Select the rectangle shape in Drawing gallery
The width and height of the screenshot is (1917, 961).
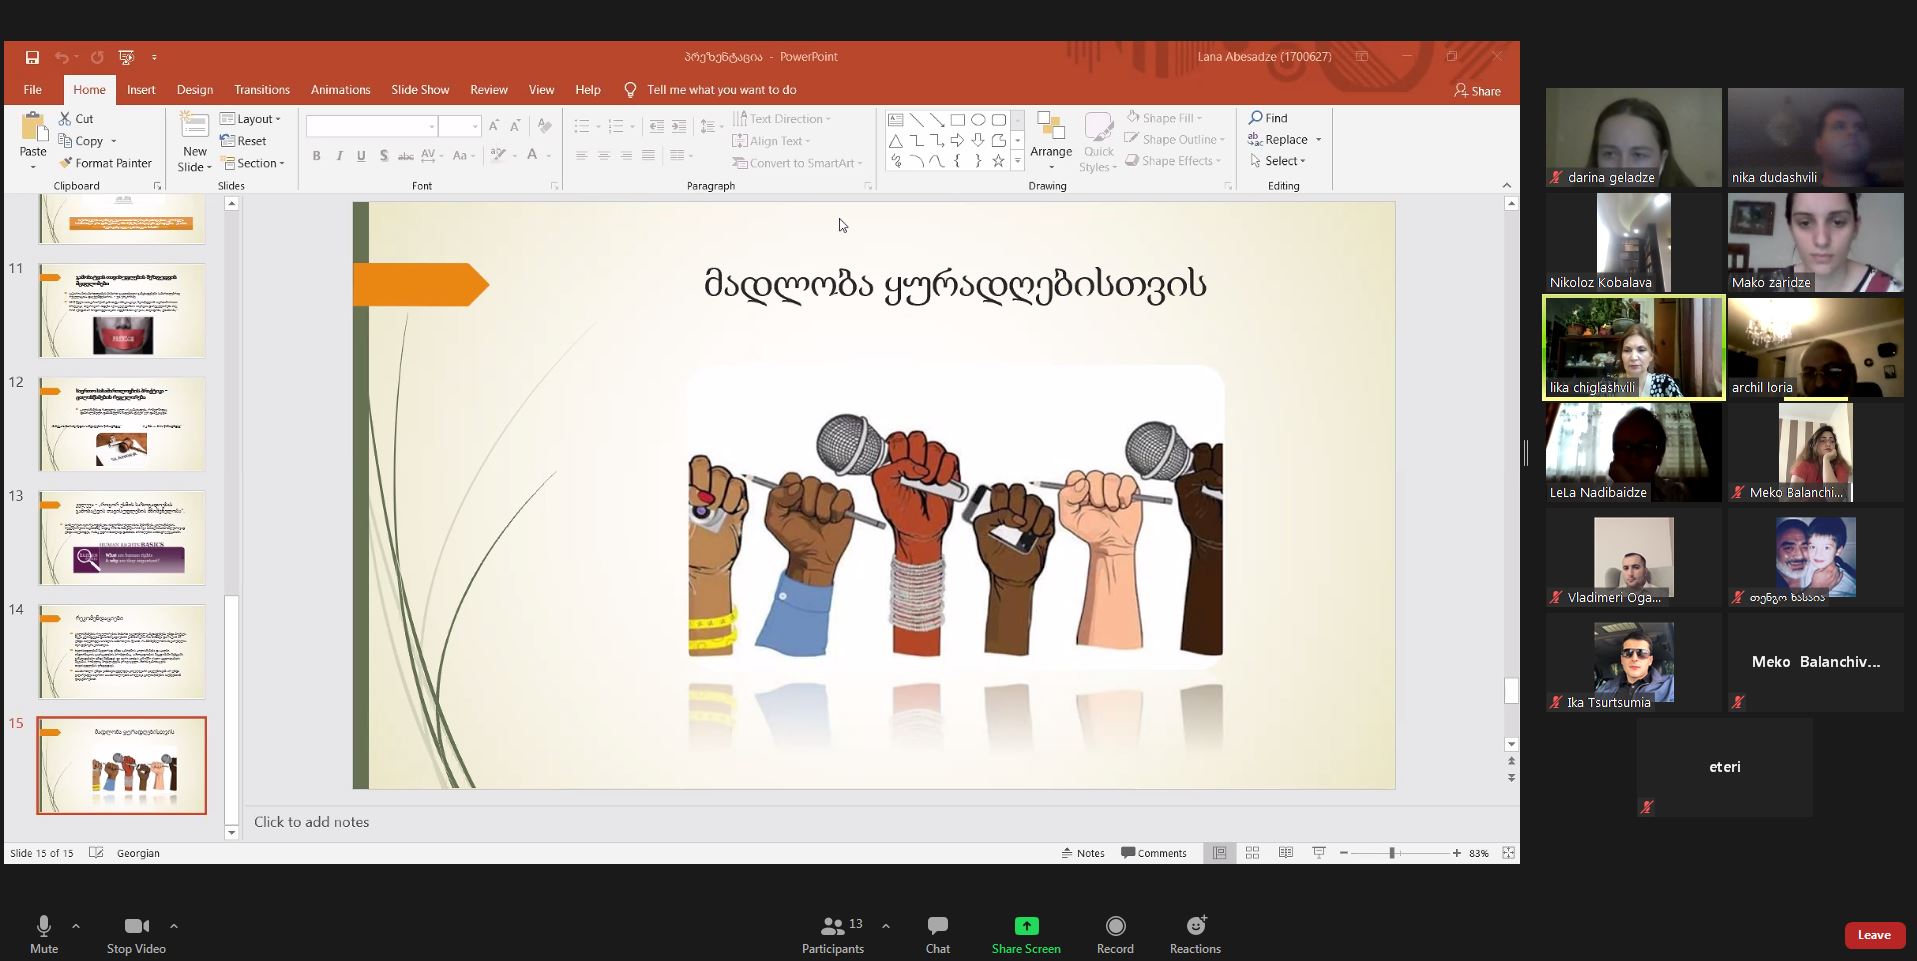tap(957, 120)
